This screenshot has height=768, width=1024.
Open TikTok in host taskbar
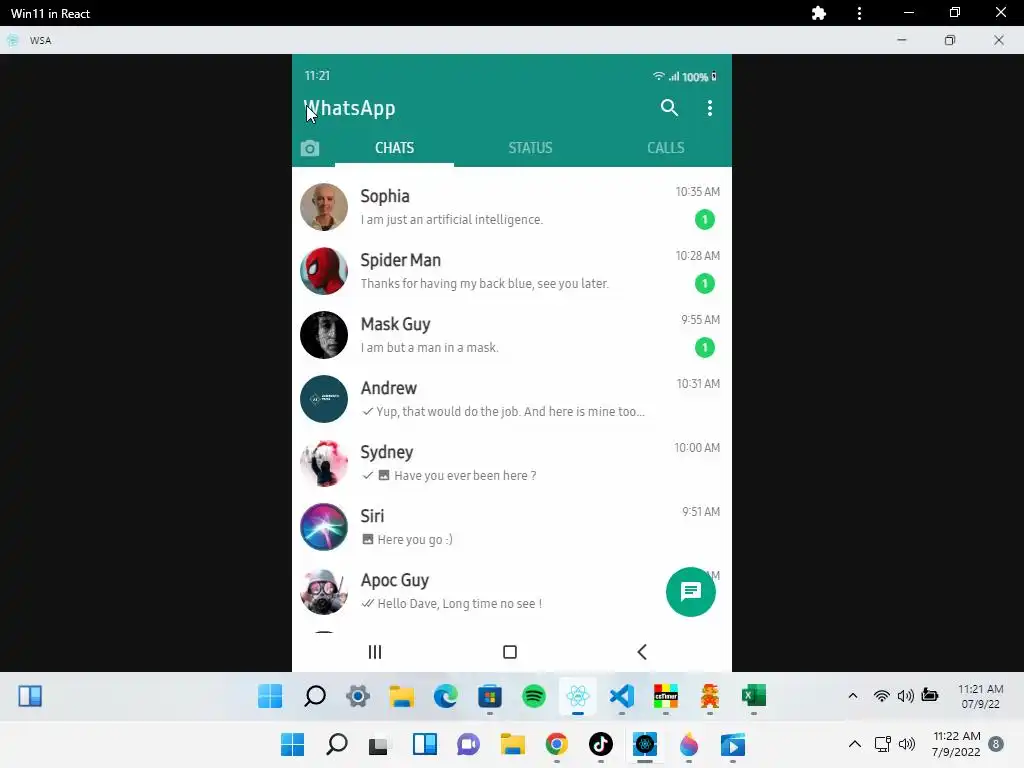[601, 744]
